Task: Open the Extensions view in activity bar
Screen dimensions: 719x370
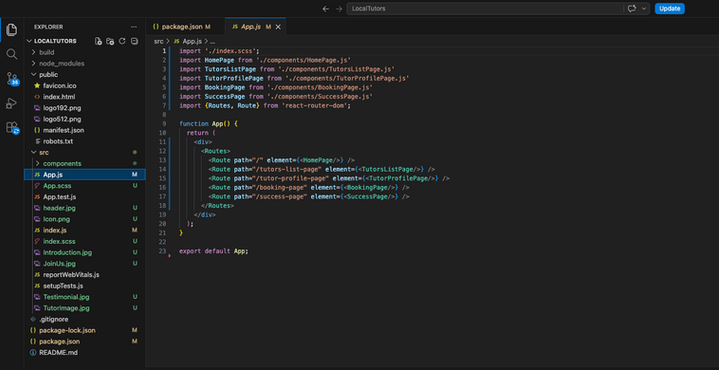Action: (12, 127)
